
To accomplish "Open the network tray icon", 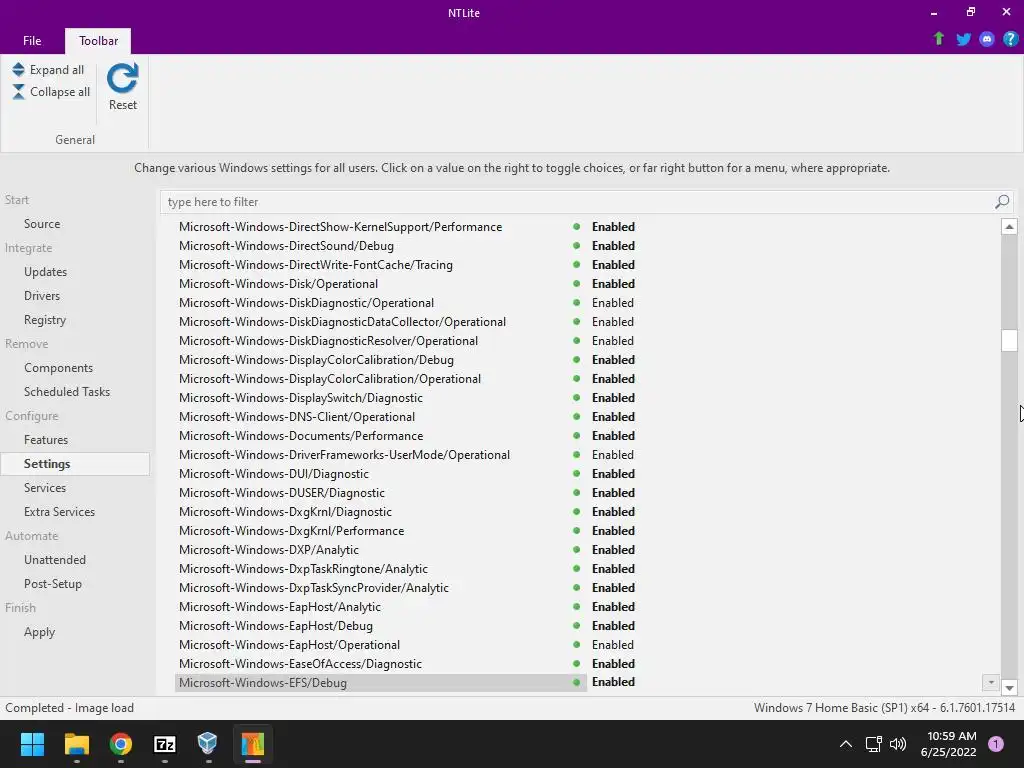I will (873, 744).
